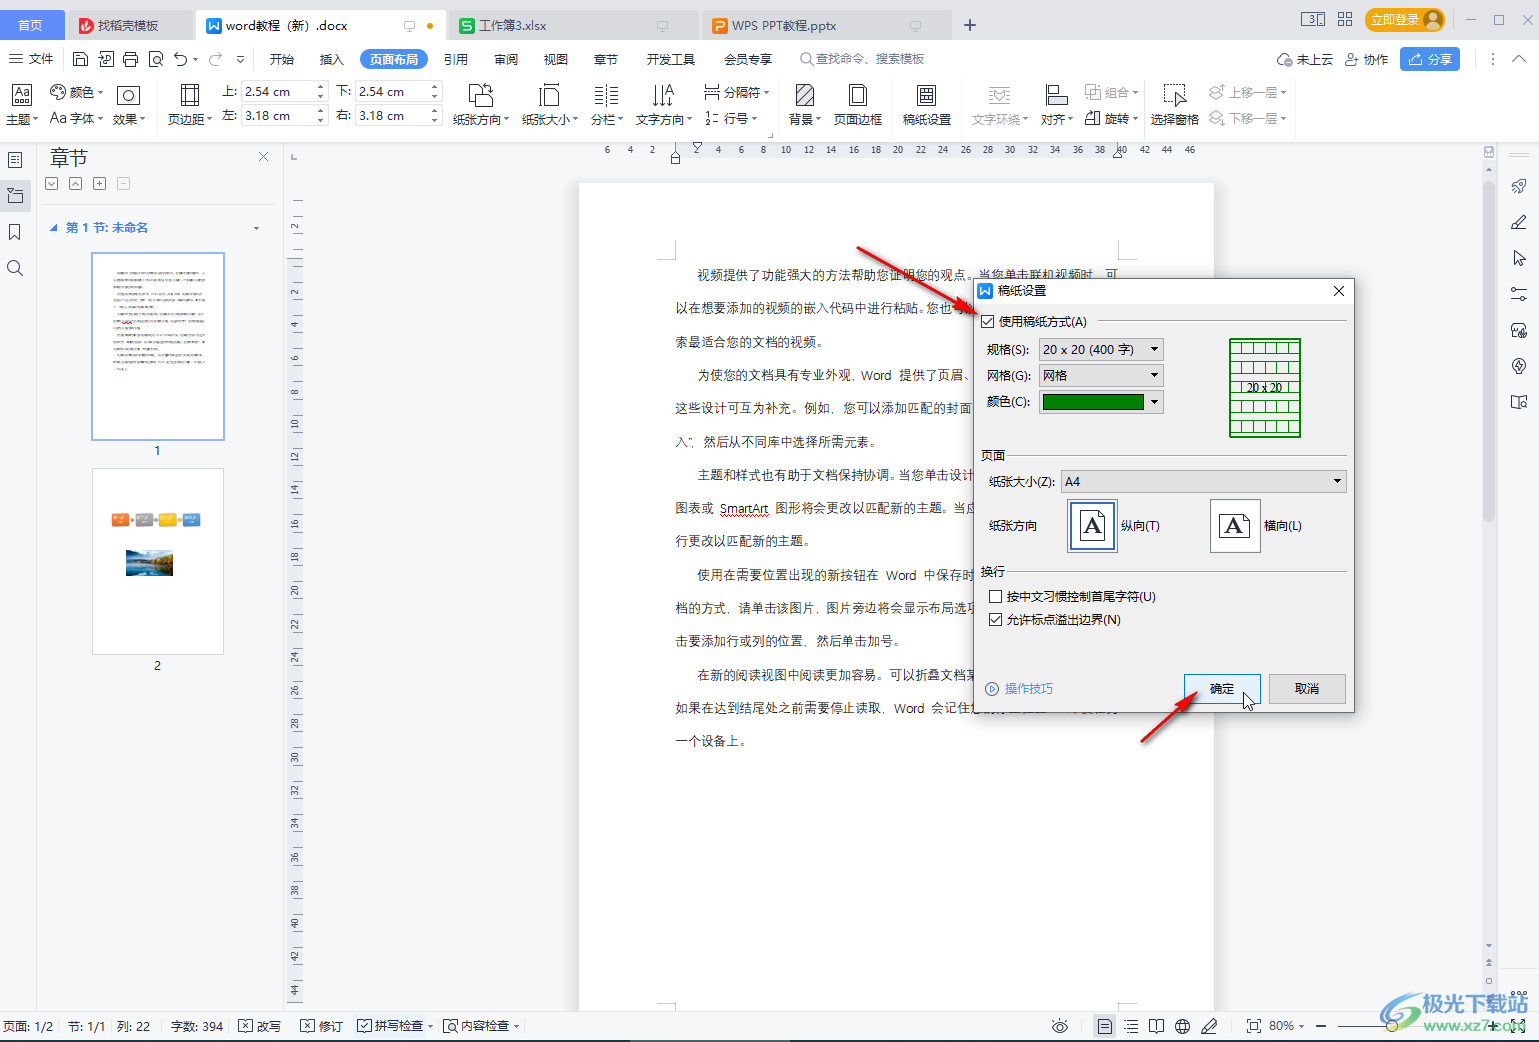Select page 2 thumbnail in chapter pane
1539x1042 pixels.
(x=158, y=561)
